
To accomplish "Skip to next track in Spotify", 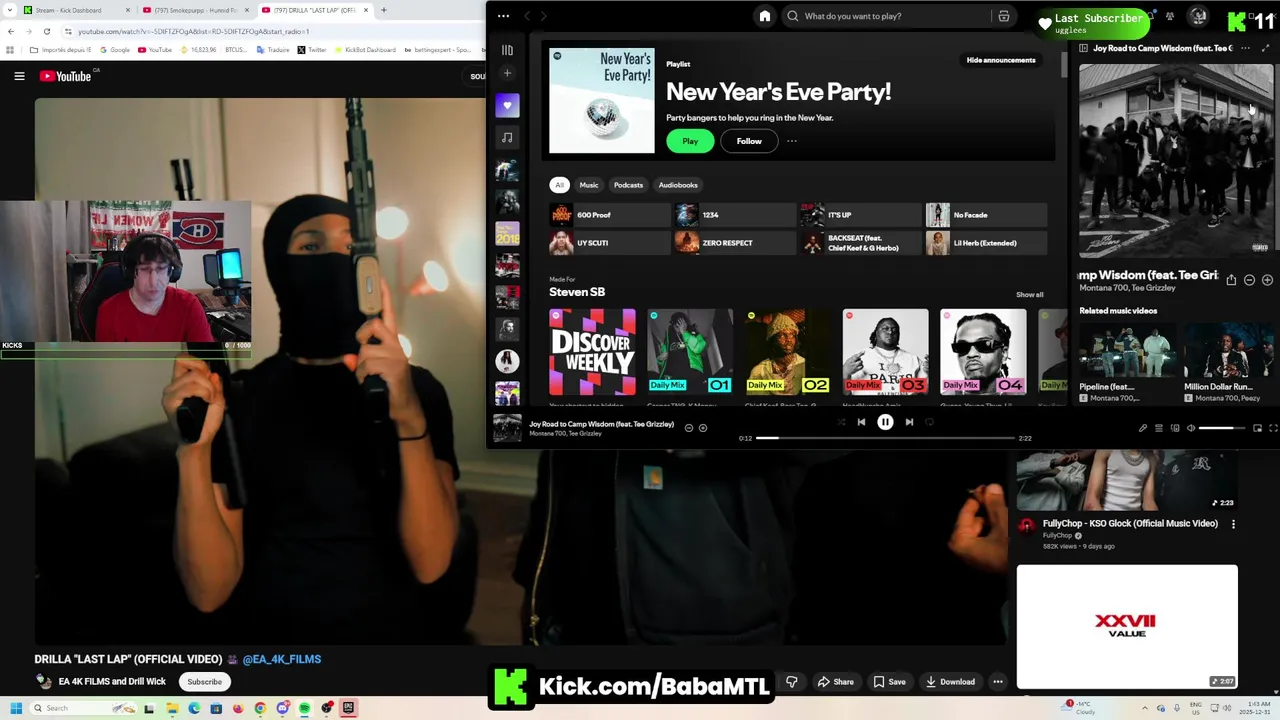I will [909, 422].
